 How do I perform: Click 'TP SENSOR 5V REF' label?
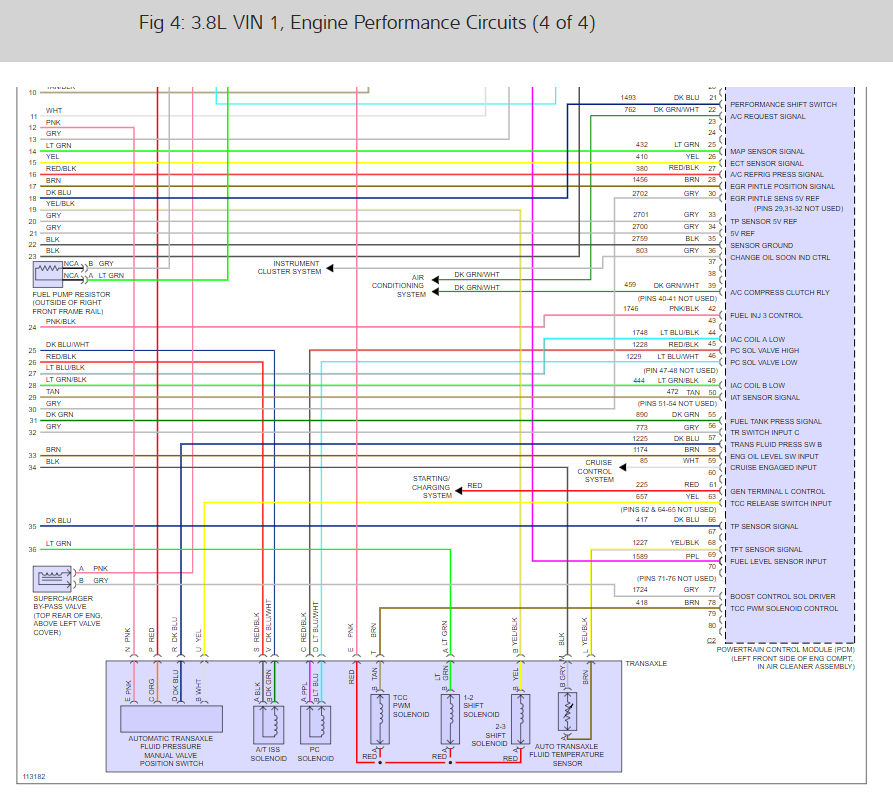764,221
